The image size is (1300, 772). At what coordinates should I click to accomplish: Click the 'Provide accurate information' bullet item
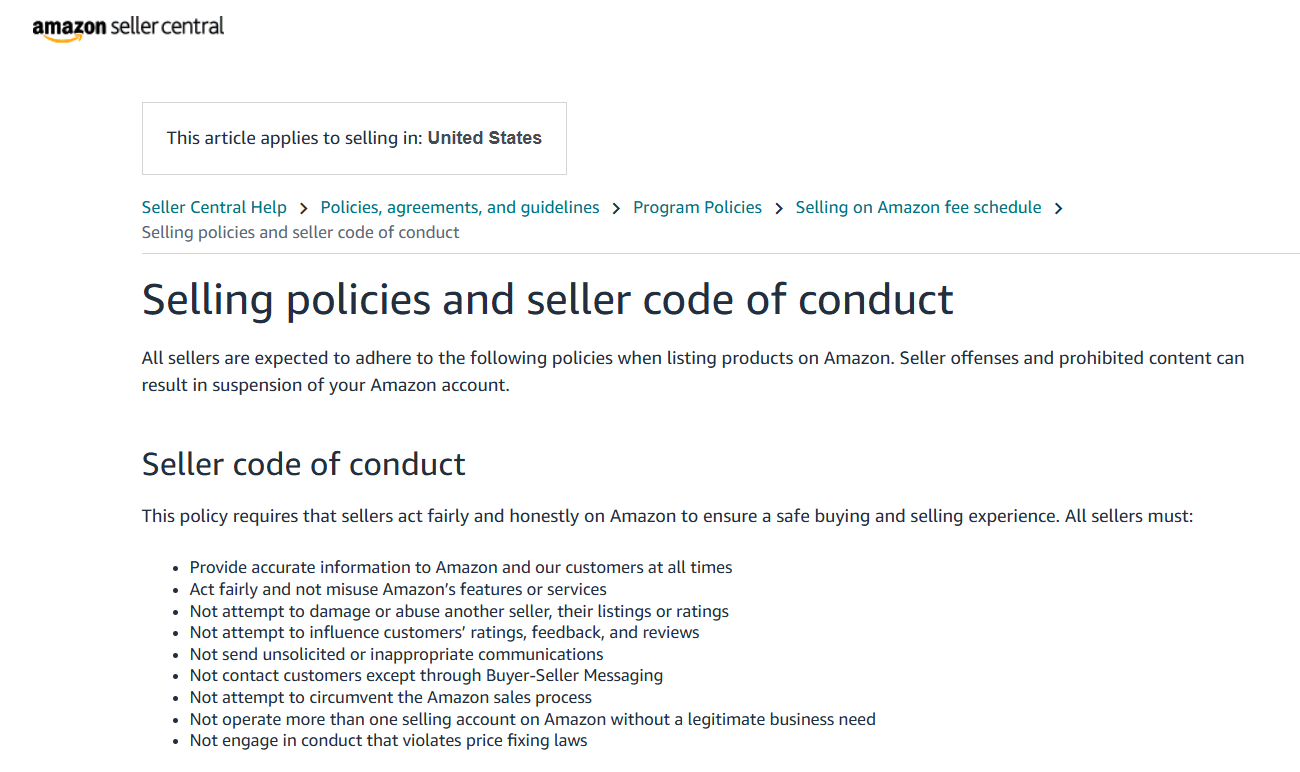point(461,567)
